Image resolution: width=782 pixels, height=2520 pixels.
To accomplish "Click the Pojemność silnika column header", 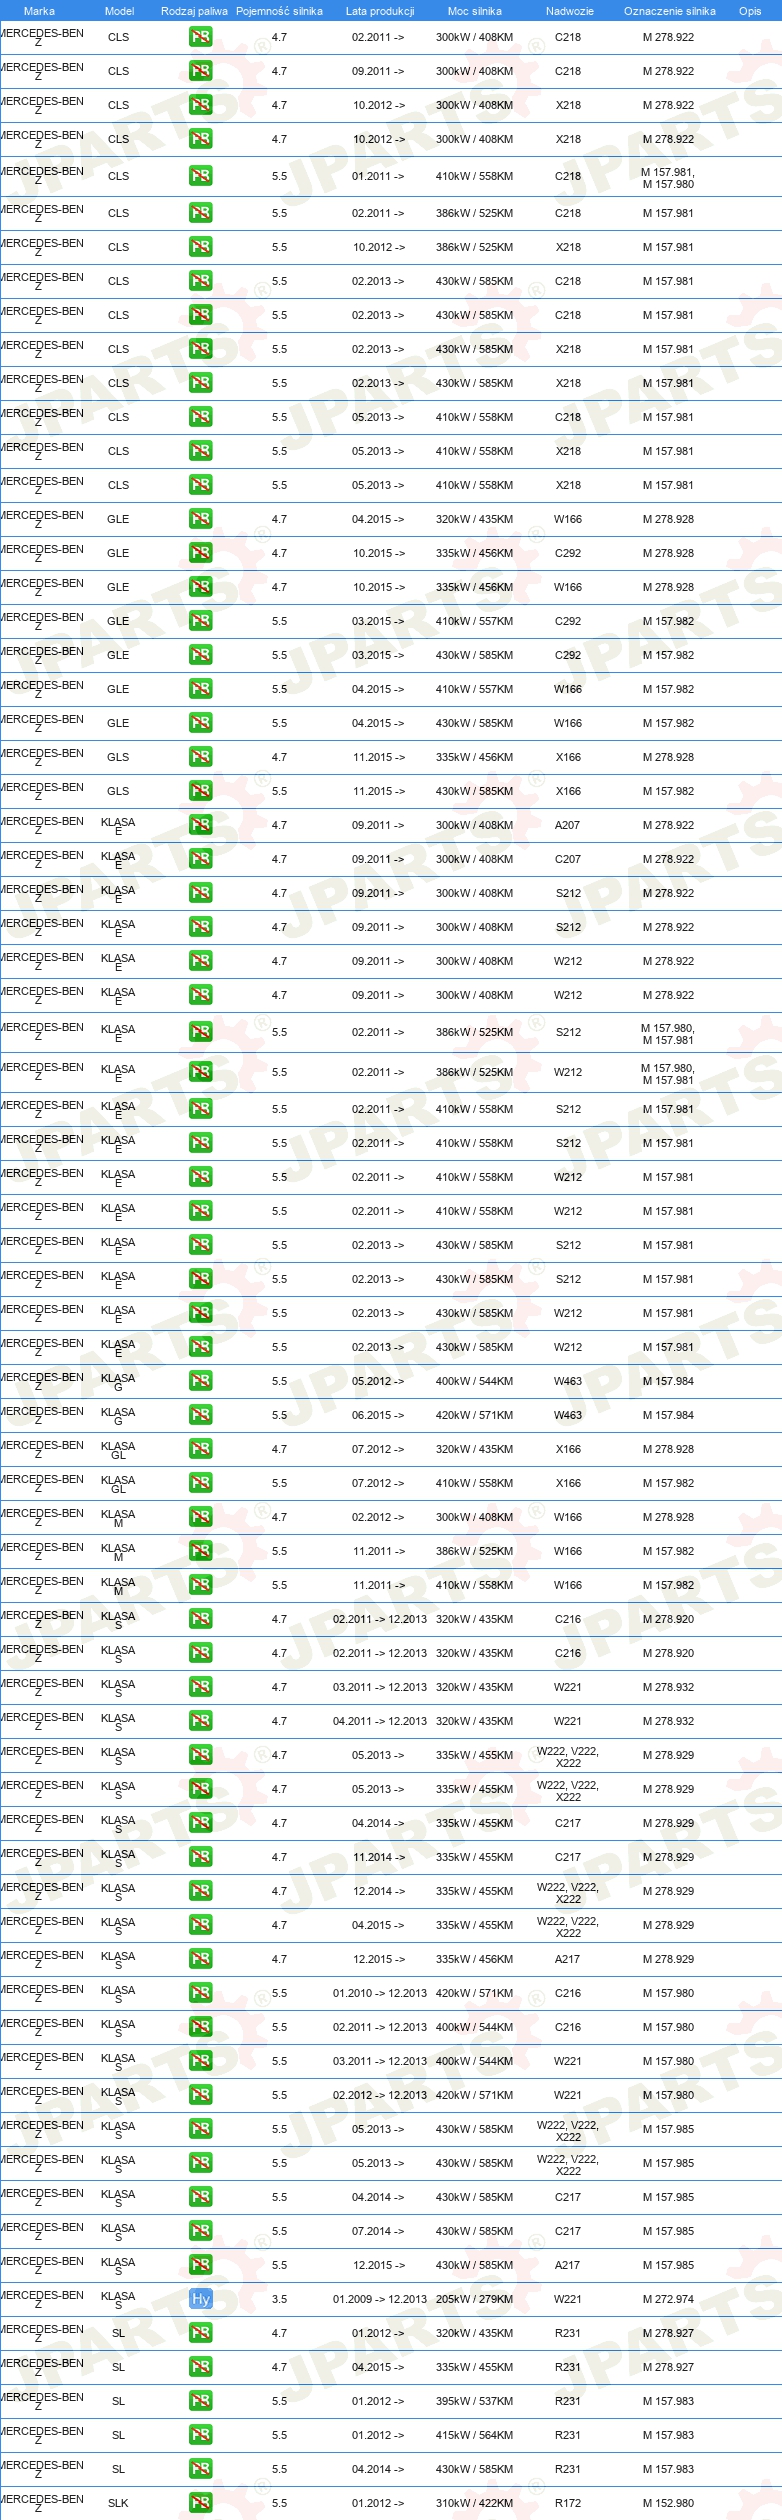I will [x=279, y=11].
